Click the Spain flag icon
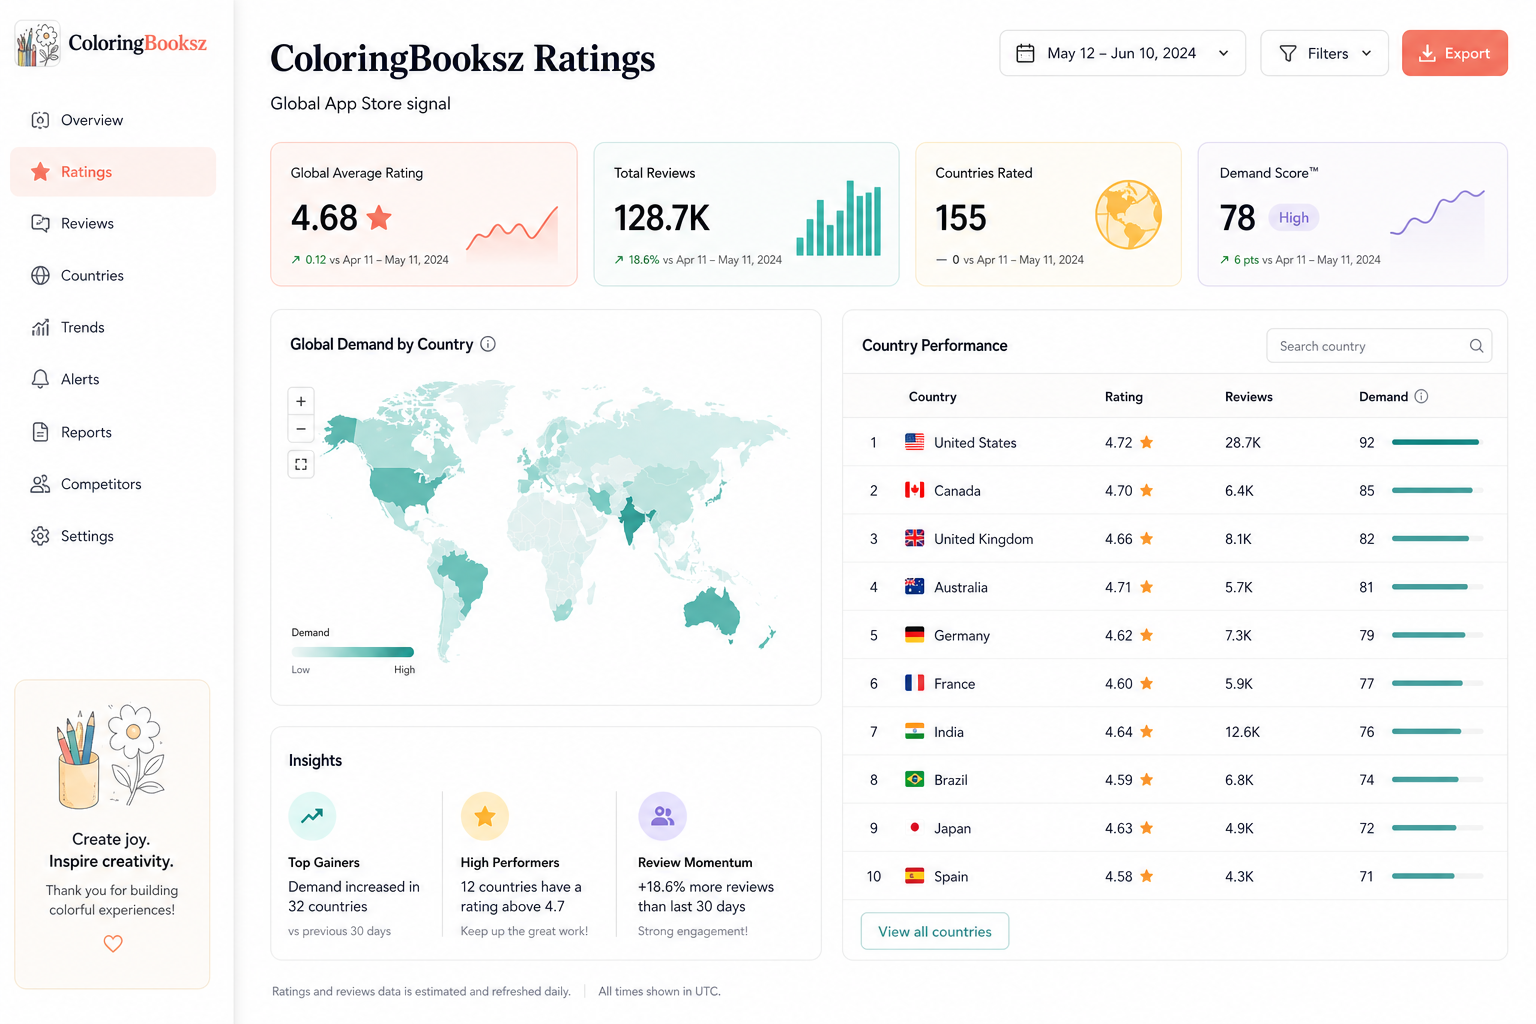 tap(914, 876)
